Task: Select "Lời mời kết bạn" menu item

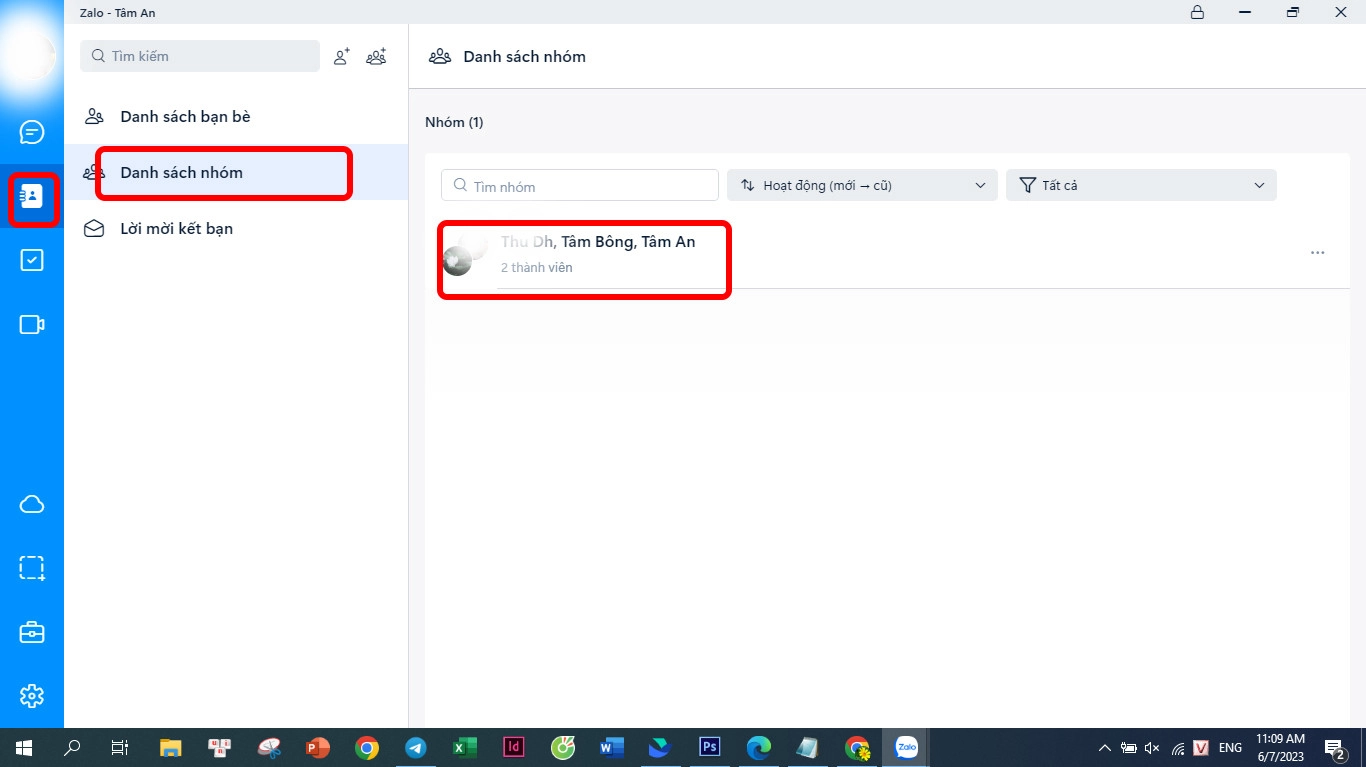Action: [176, 229]
